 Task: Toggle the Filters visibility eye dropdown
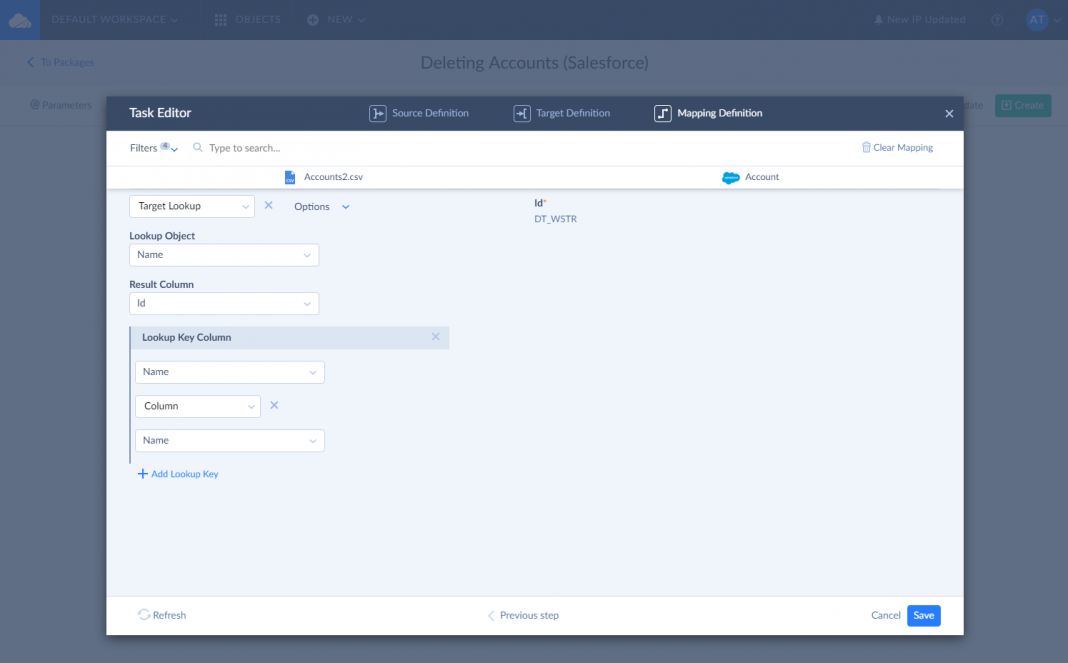tap(169, 148)
